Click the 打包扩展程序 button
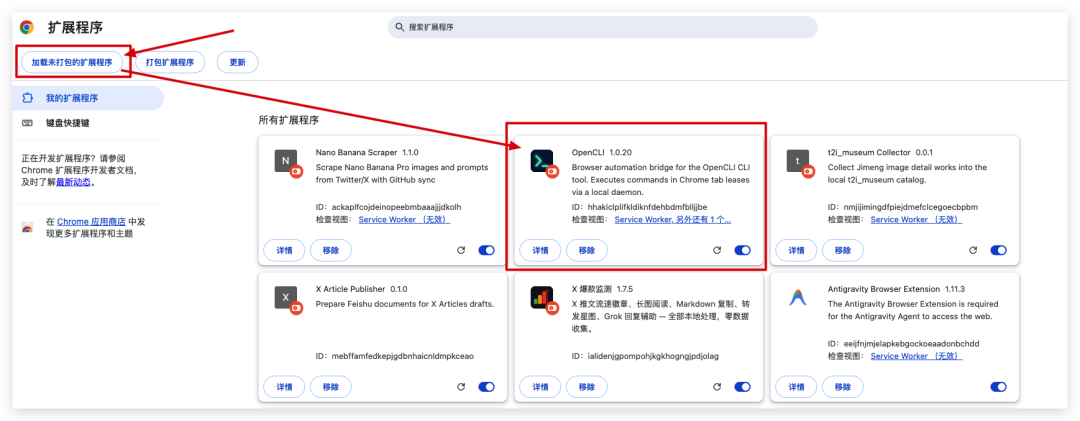Image resolution: width=1080 pixels, height=421 pixels. click(x=170, y=62)
